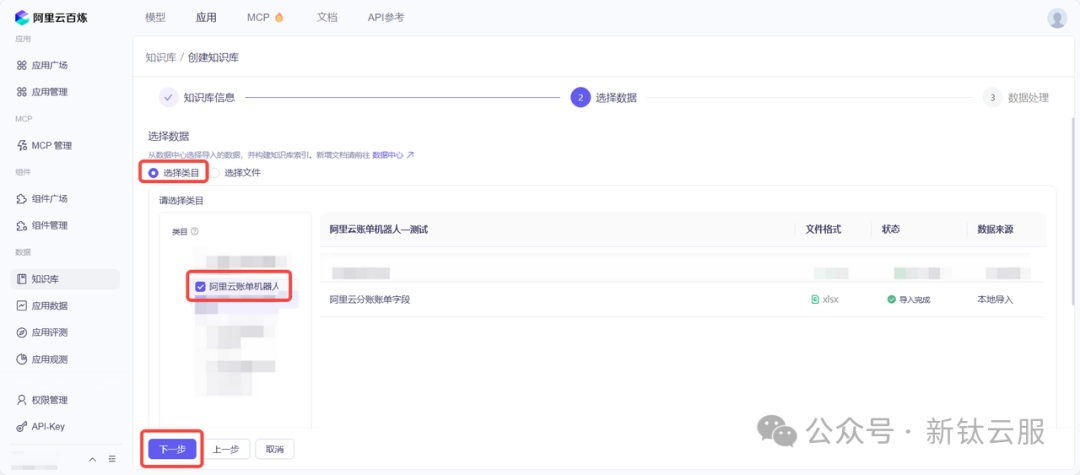Click the 阿里云账单机器人—测试 table heading
Viewport: 1080px width, 475px height.
379,229
